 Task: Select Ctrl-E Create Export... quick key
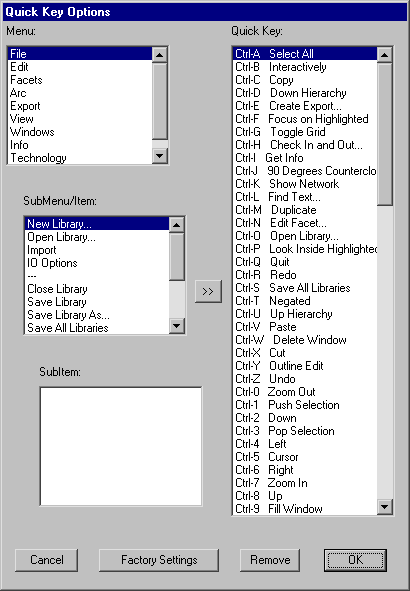coord(305,106)
